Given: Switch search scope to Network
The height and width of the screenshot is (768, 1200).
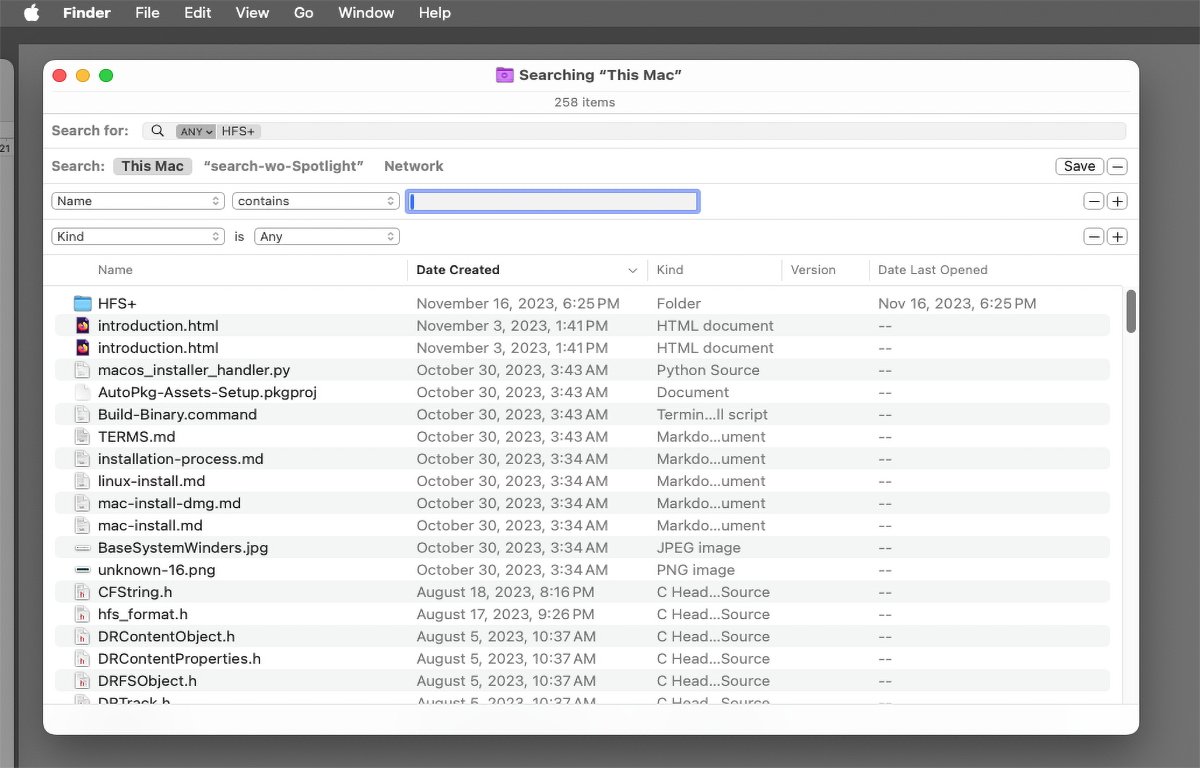Looking at the screenshot, I should [x=413, y=166].
